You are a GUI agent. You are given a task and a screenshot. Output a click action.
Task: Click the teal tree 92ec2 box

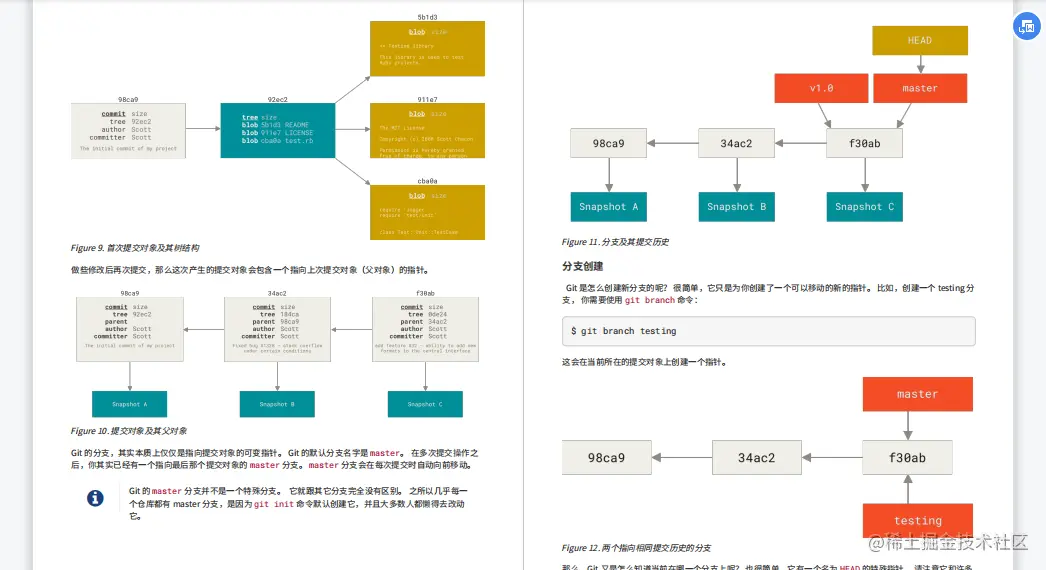point(278,130)
